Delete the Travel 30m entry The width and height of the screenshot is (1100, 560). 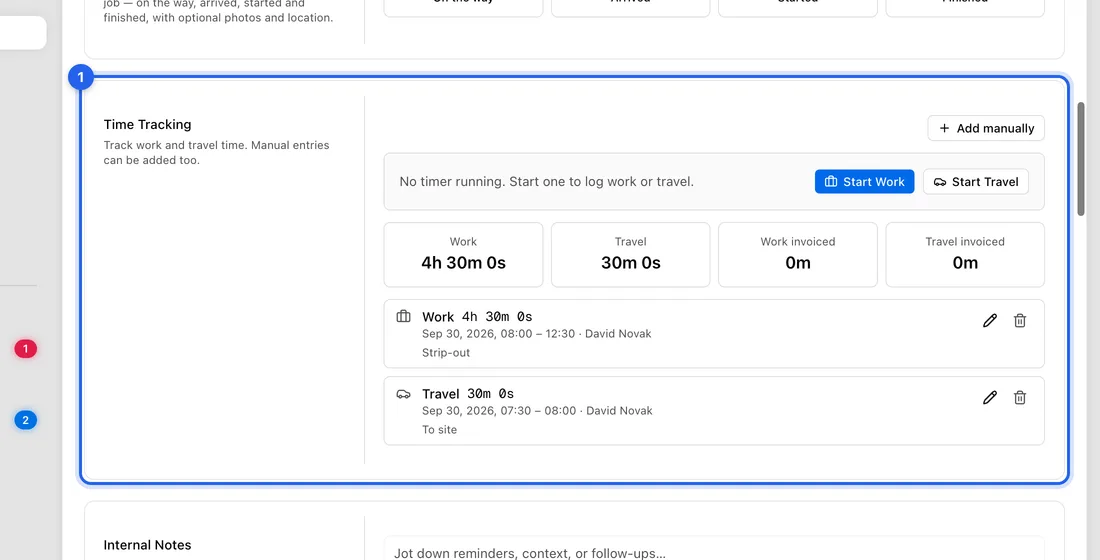(x=1020, y=398)
